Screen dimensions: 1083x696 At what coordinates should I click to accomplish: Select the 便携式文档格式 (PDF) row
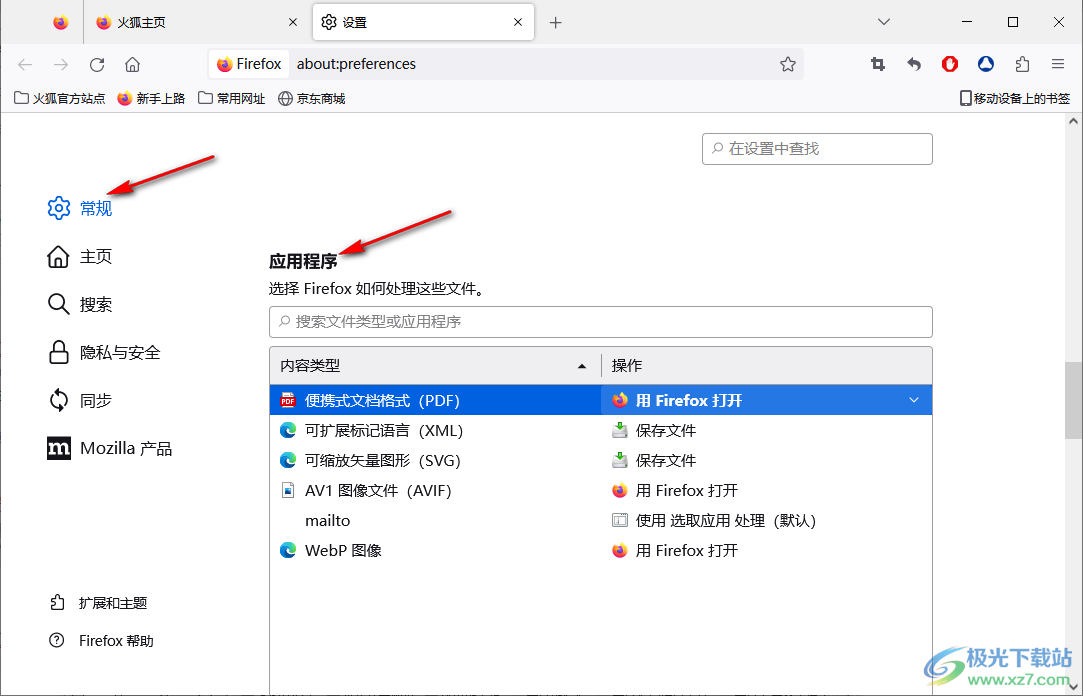600,400
